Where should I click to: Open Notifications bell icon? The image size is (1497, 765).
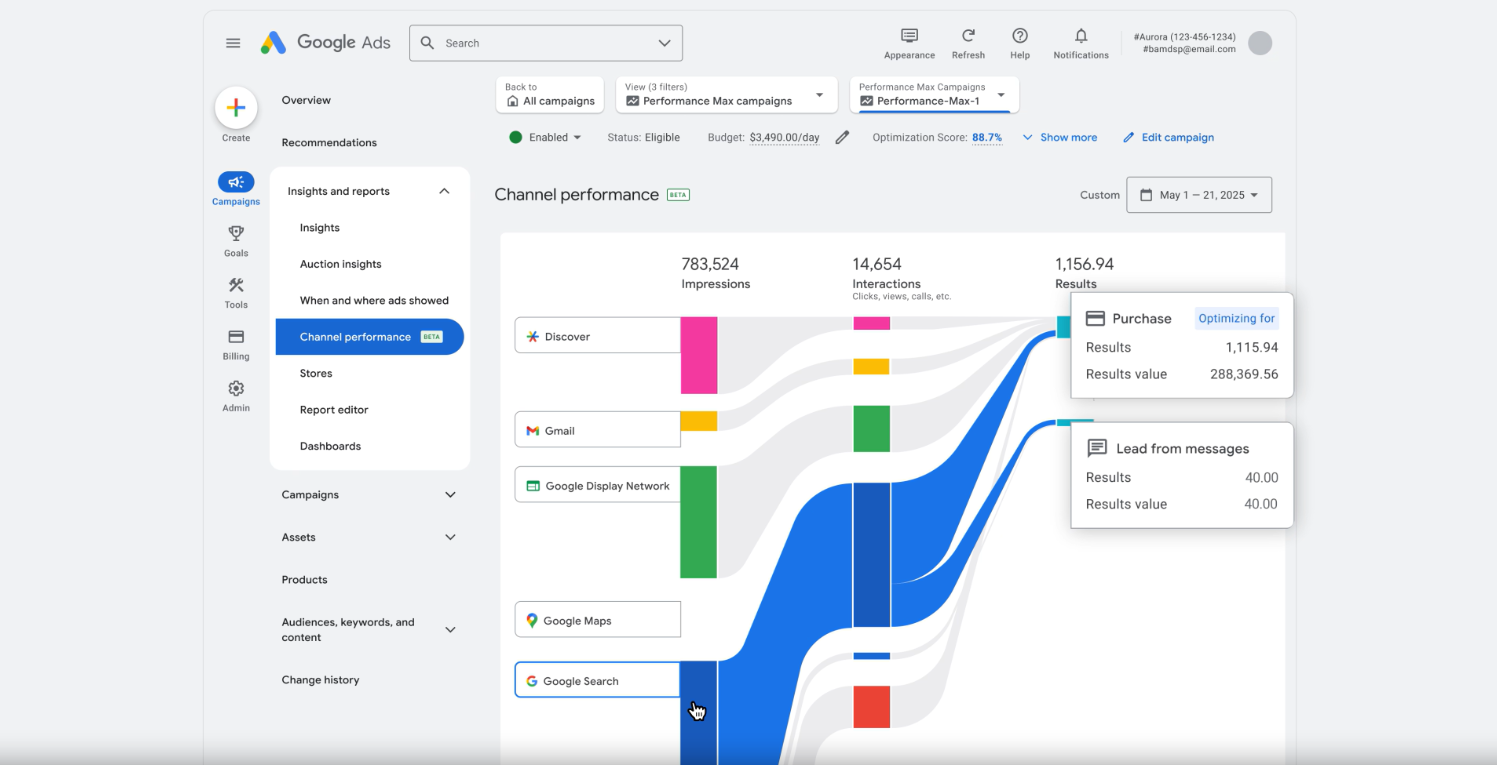[x=1081, y=36]
